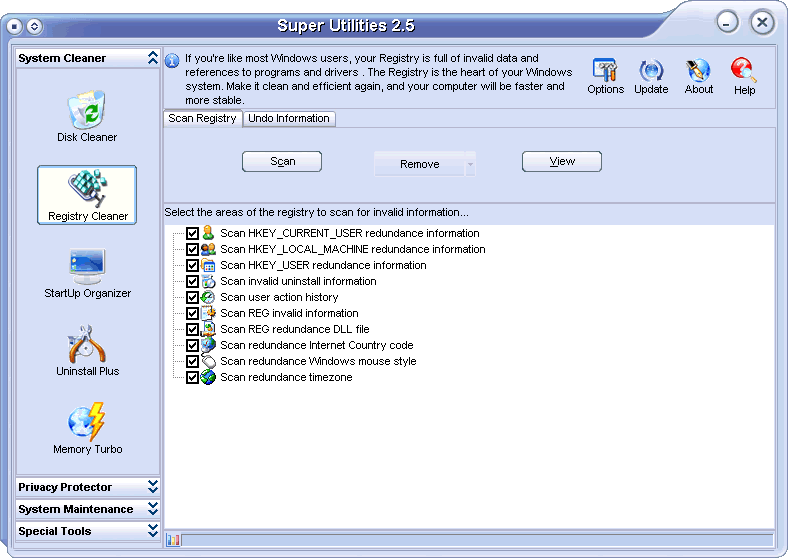788x558 pixels.
Task: Click the View button
Action: 562,161
